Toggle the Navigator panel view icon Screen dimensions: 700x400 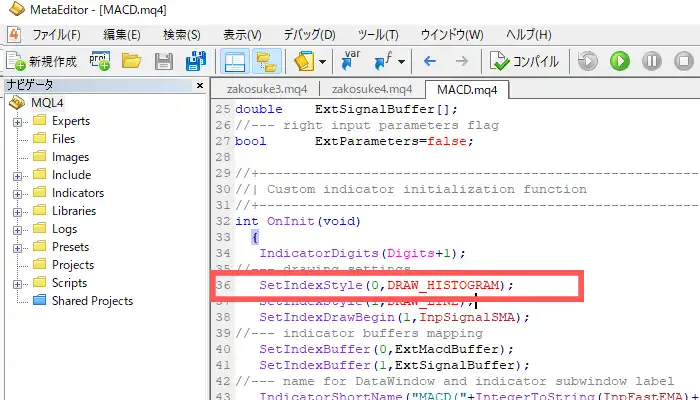pos(235,61)
